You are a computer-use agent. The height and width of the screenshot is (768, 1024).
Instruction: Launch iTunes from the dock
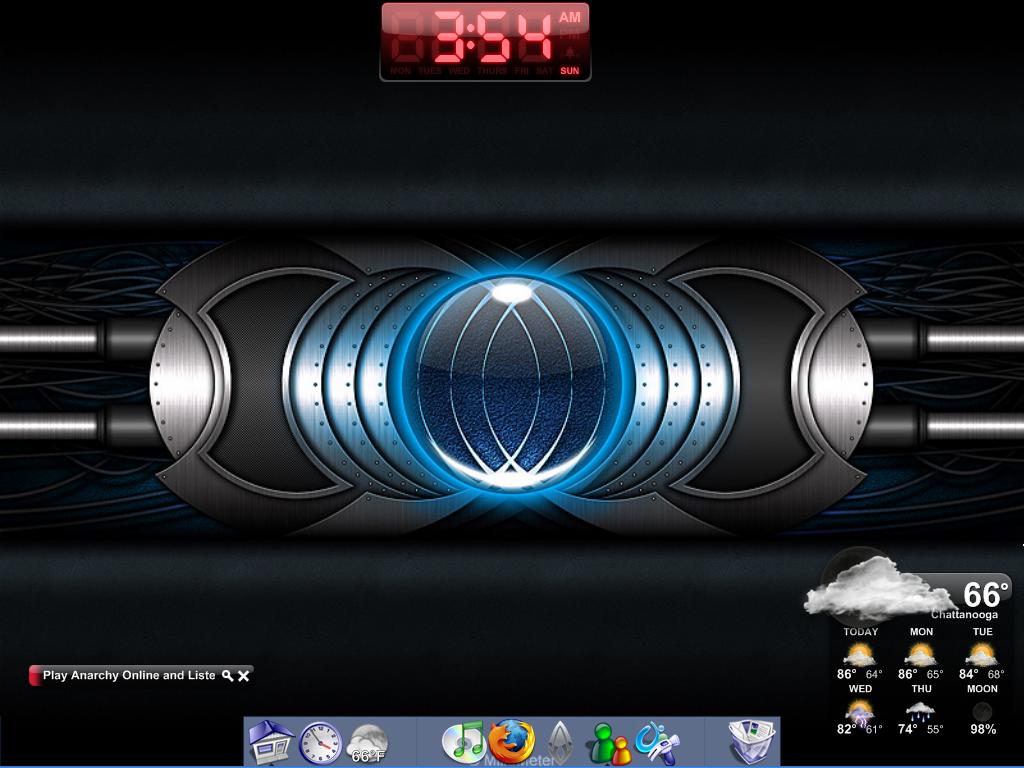point(463,742)
